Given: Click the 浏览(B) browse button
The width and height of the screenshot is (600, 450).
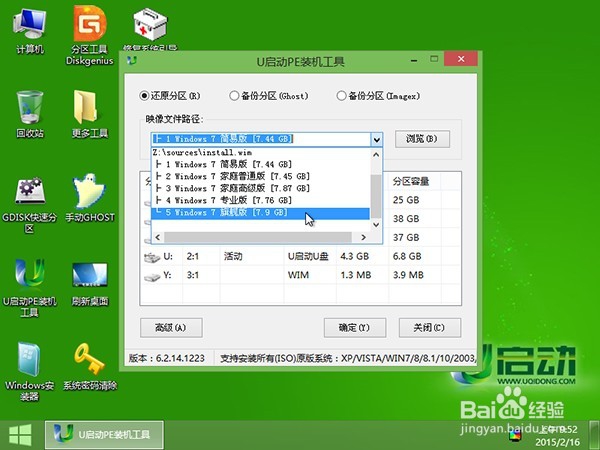Looking at the screenshot, I should coord(422,139).
